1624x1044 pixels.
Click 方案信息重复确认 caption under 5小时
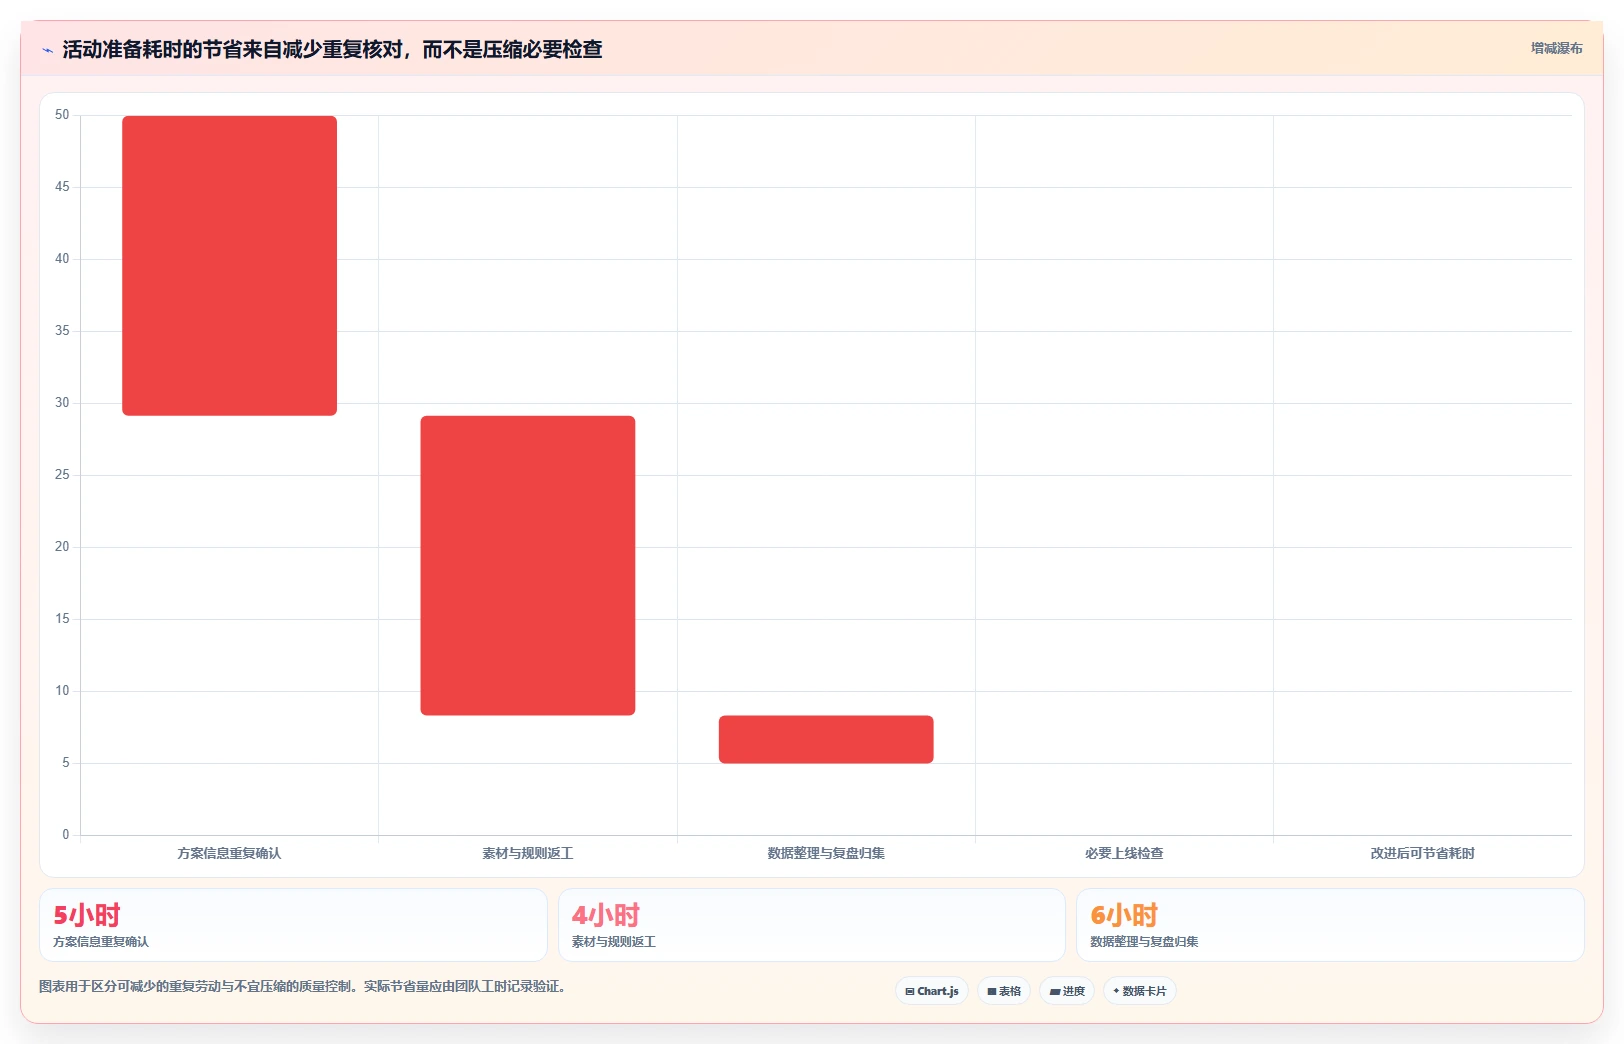[x=101, y=942]
